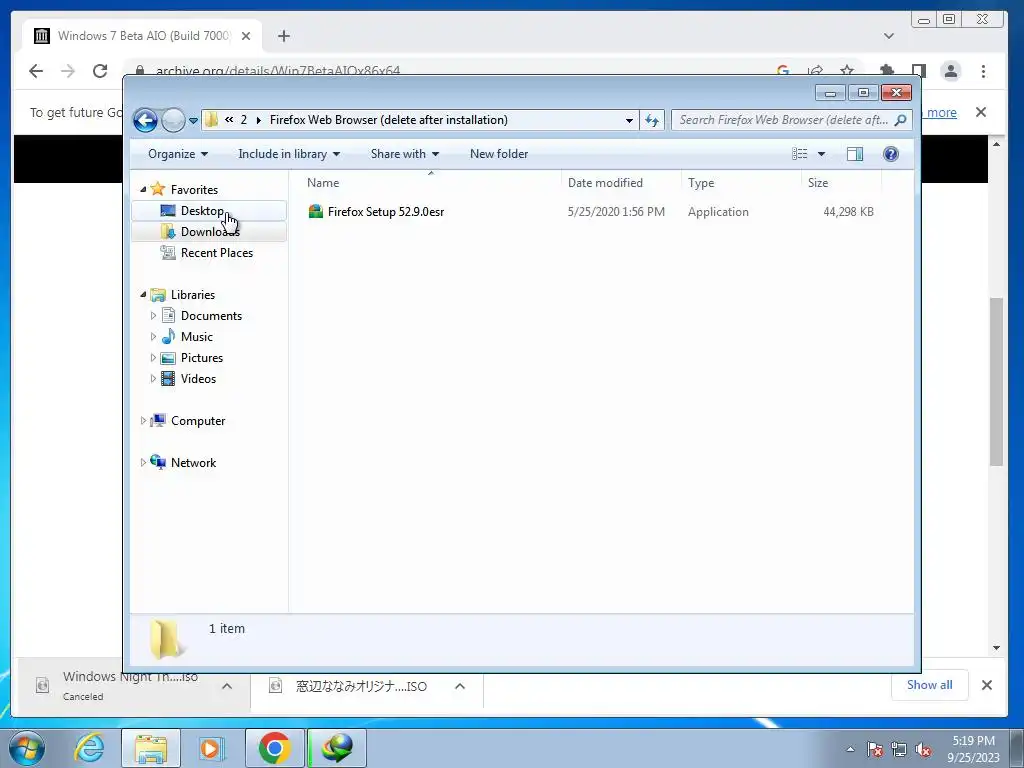Open options for the Japanese ISO download
The image size is (1024, 768).
460,686
